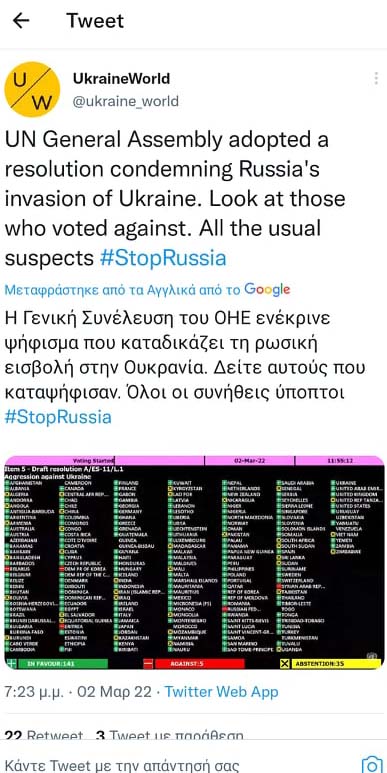Tap red AGAINST:5 bar in image

tap(194, 664)
